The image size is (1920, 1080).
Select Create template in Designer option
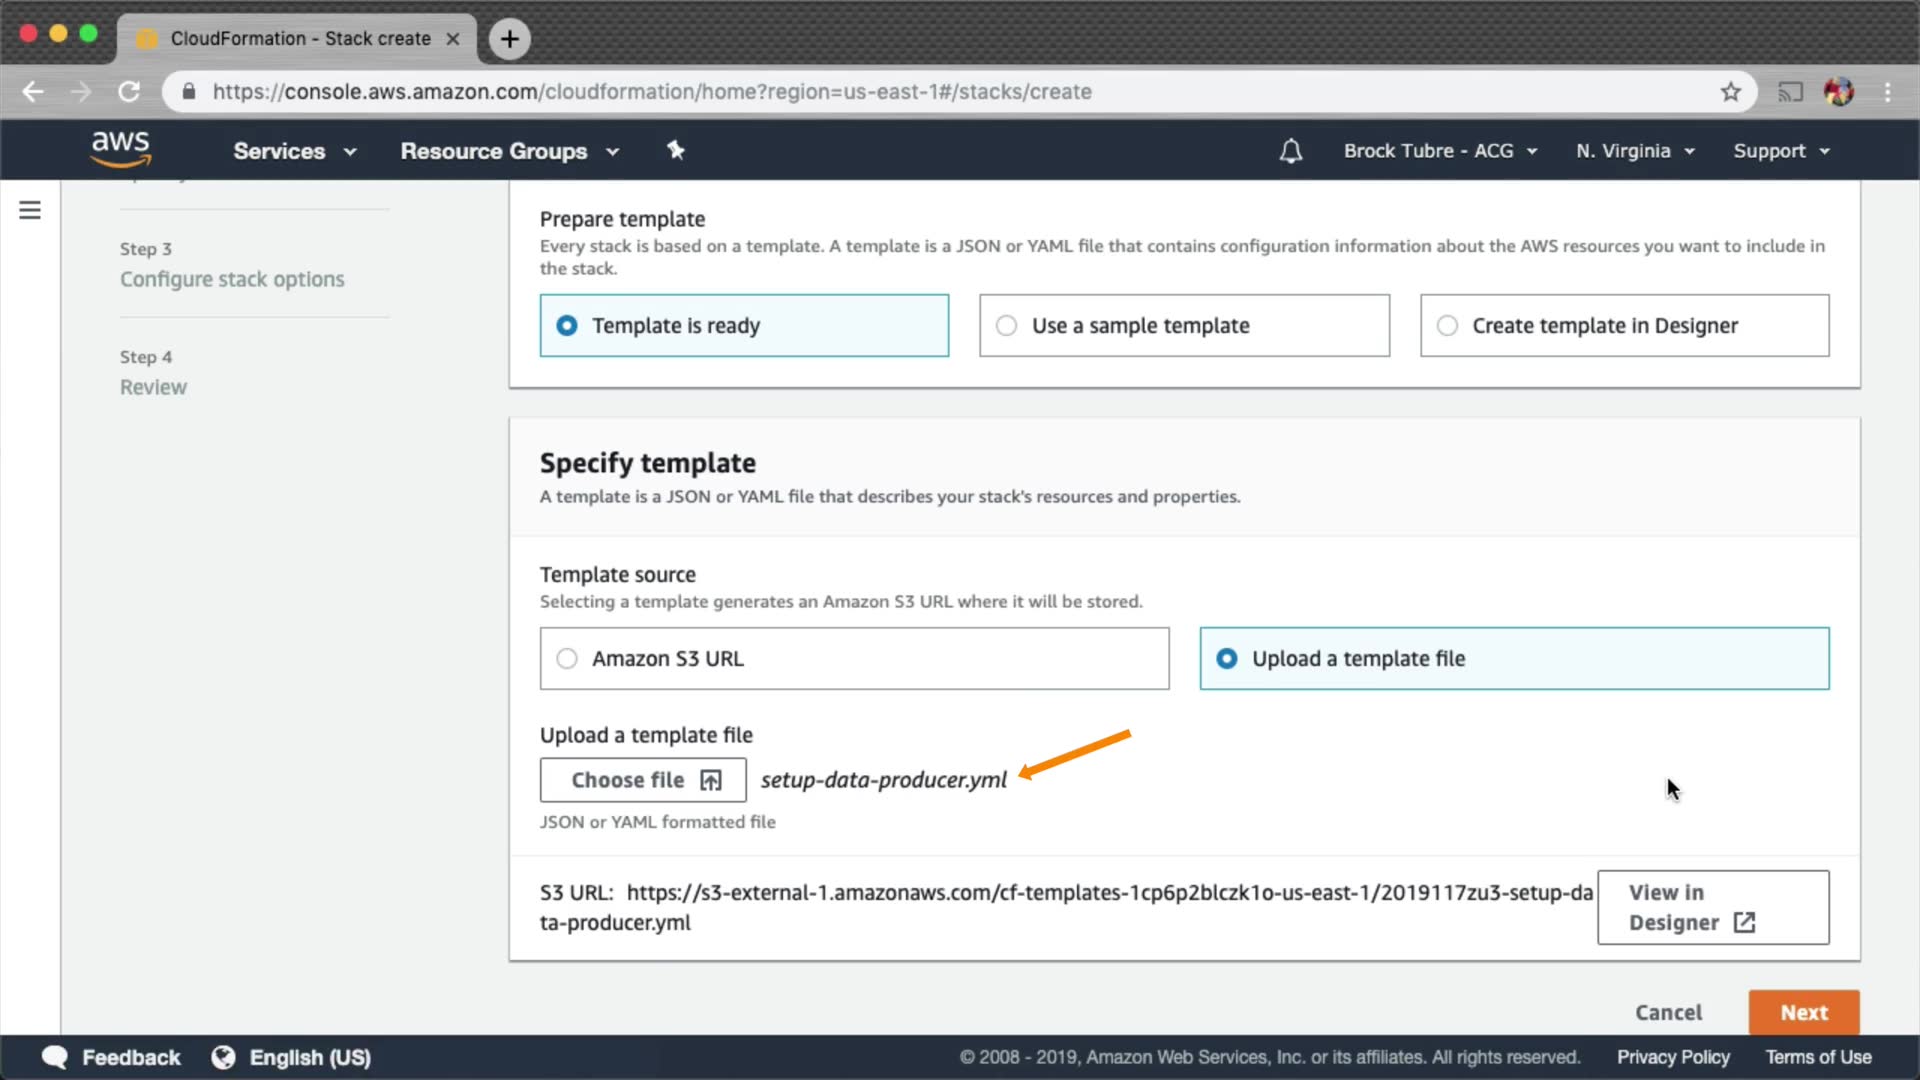pos(1624,326)
